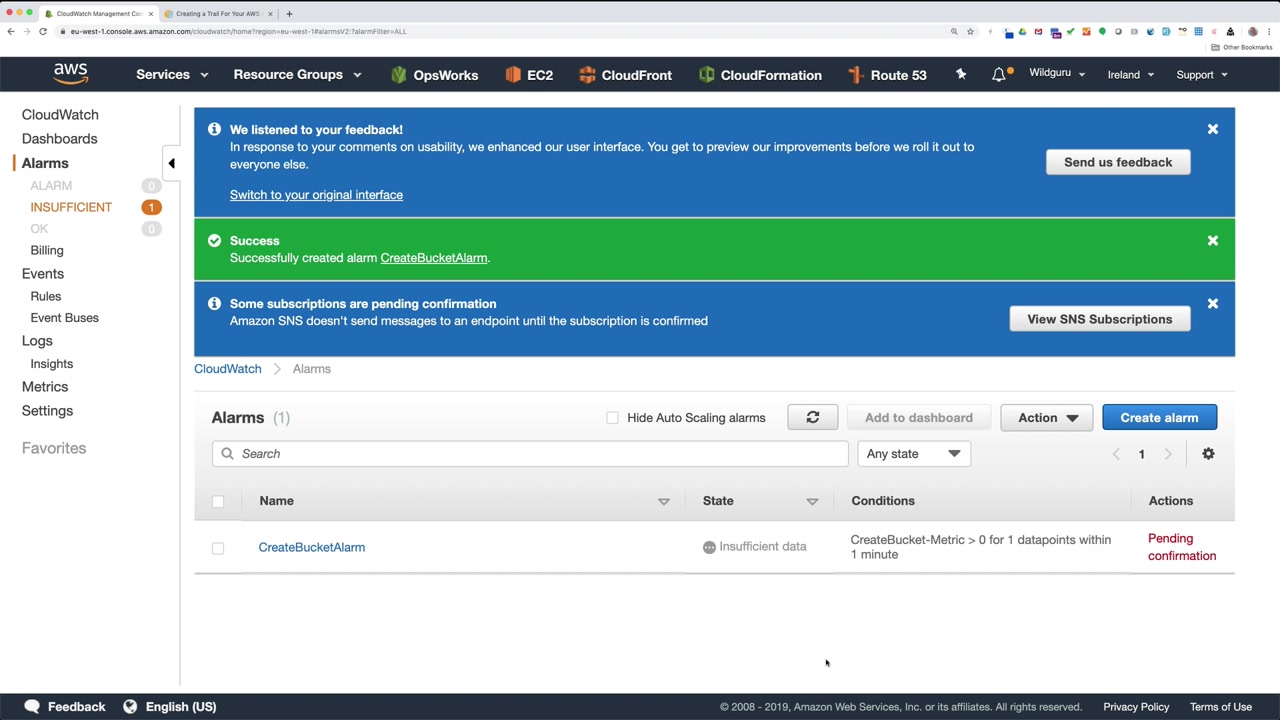Open alarms table settings gear
Viewport: 1280px width, 720px height.
point(1208,454)
